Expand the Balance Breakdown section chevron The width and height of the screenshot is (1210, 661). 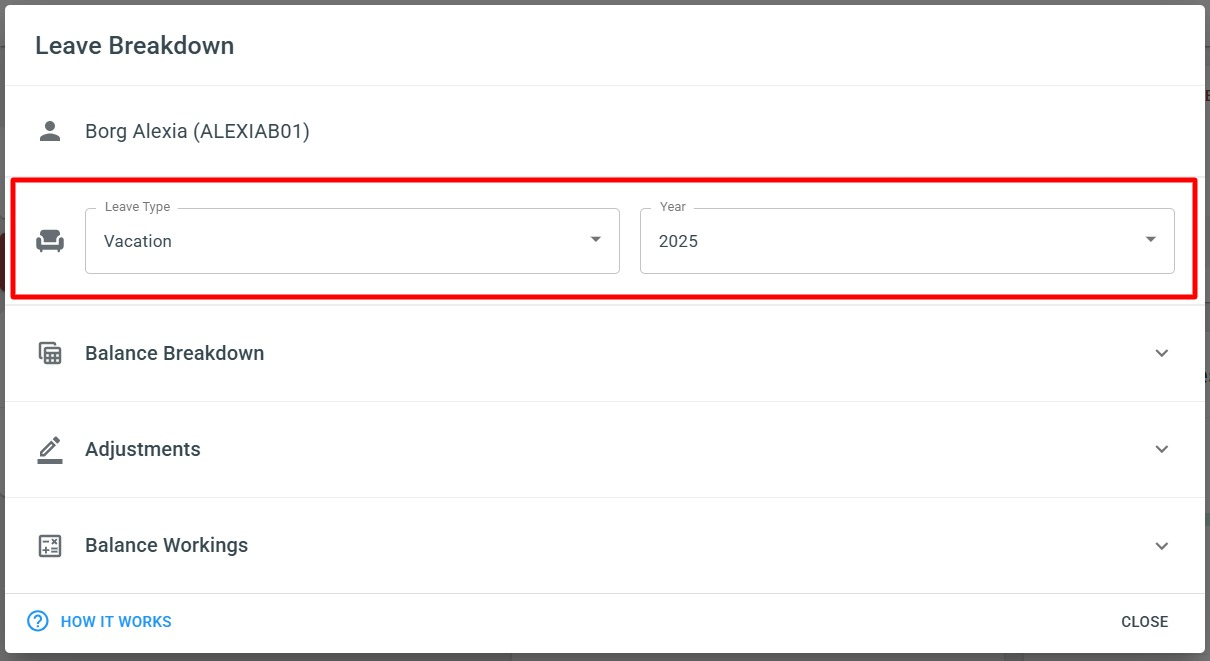1162,353
